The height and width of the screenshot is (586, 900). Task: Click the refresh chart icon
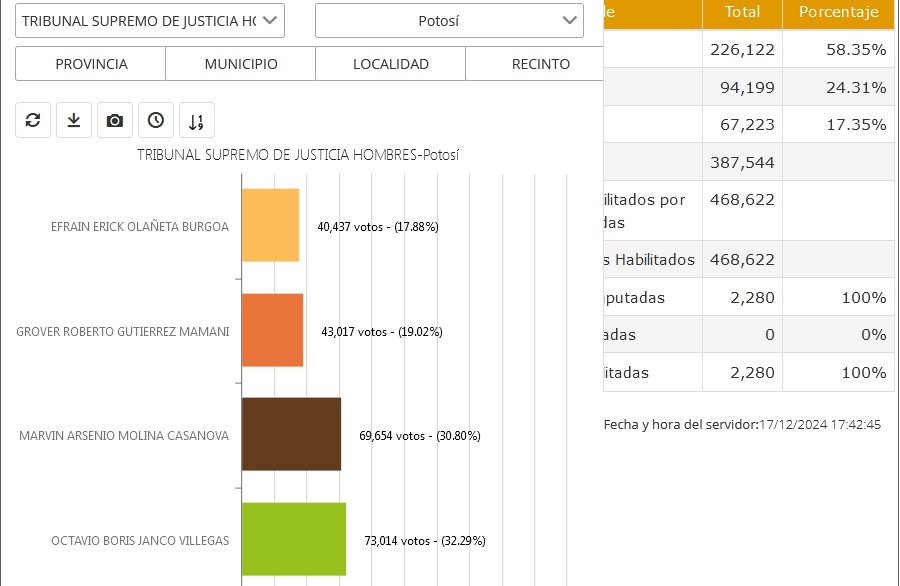point(33,120)
